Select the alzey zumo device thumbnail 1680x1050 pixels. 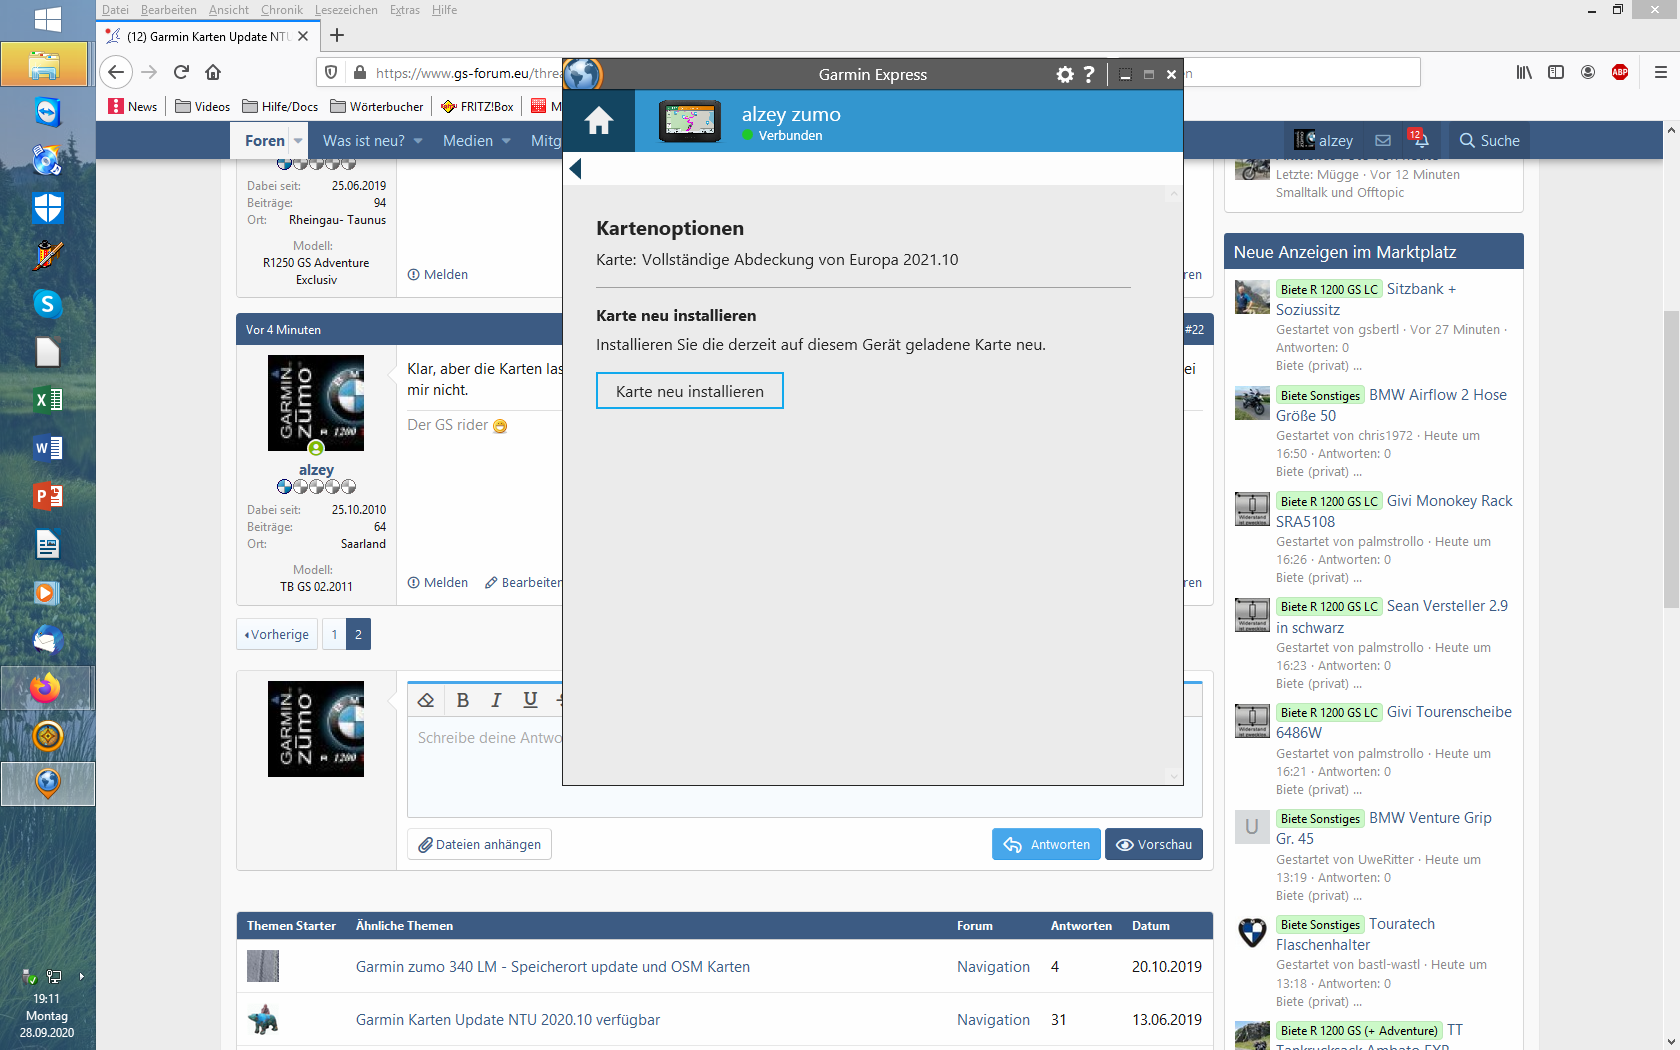click(690, 121)
